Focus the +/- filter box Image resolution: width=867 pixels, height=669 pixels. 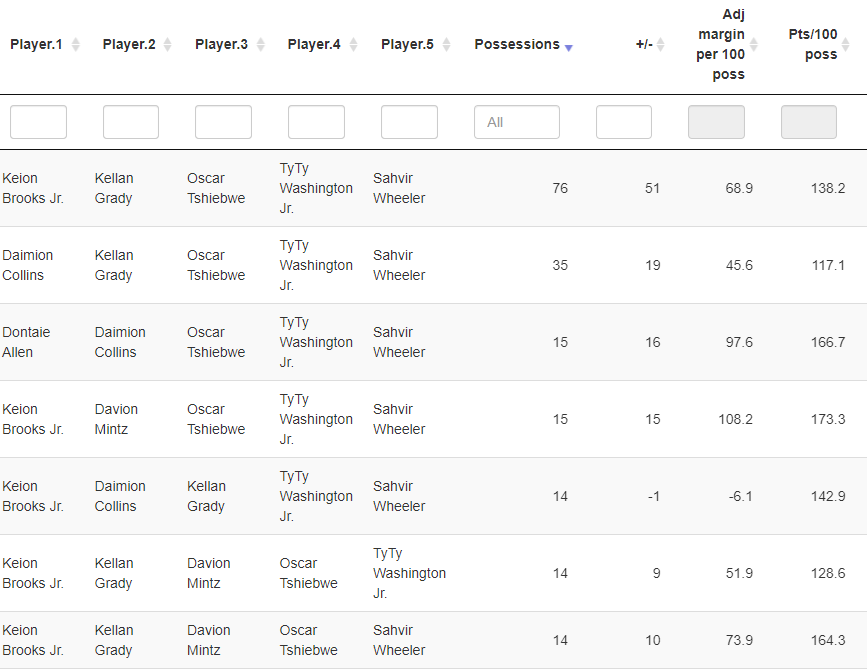[624, 122]
